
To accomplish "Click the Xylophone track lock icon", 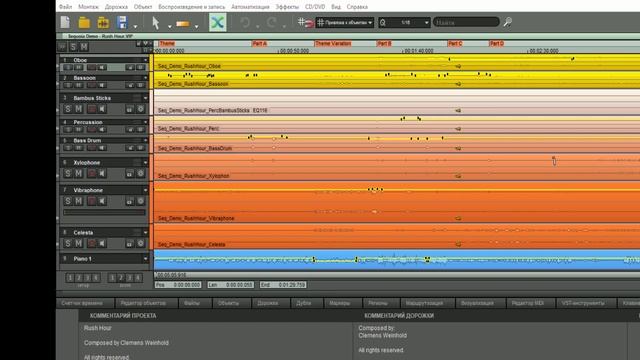I will [x=129, y=173].
